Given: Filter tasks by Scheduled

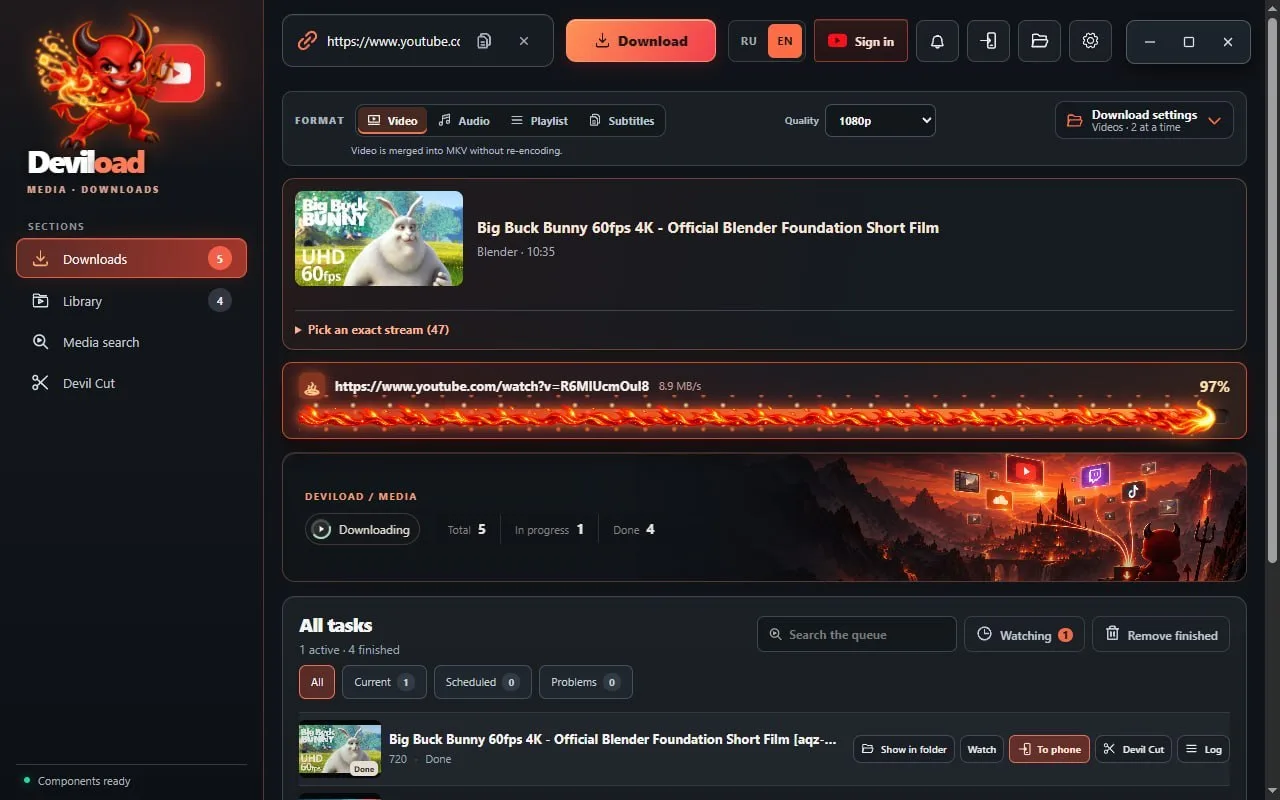Looking at the screenshot, I should 483,682.
